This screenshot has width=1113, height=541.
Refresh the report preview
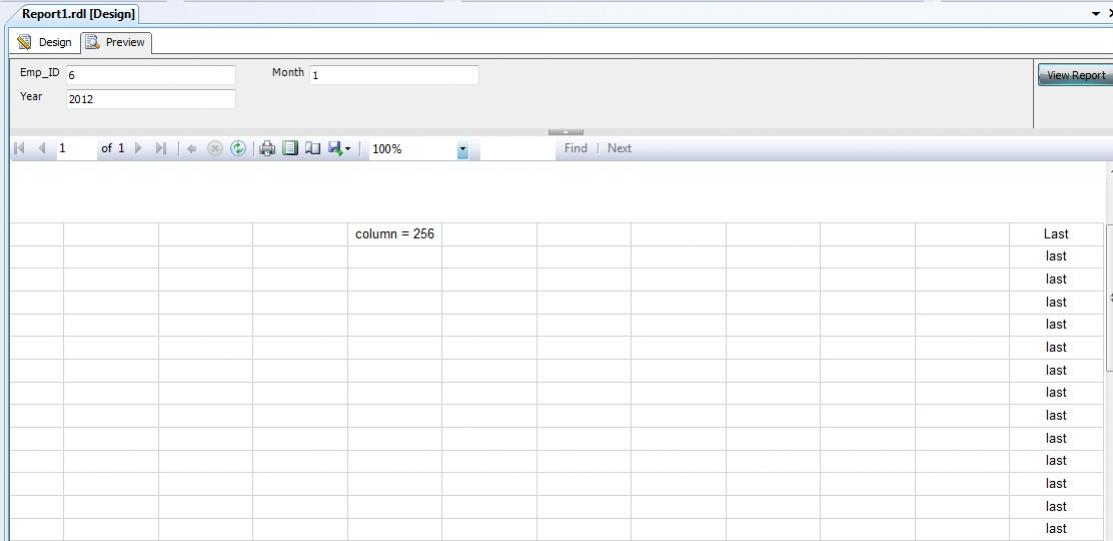coord(238,148)
